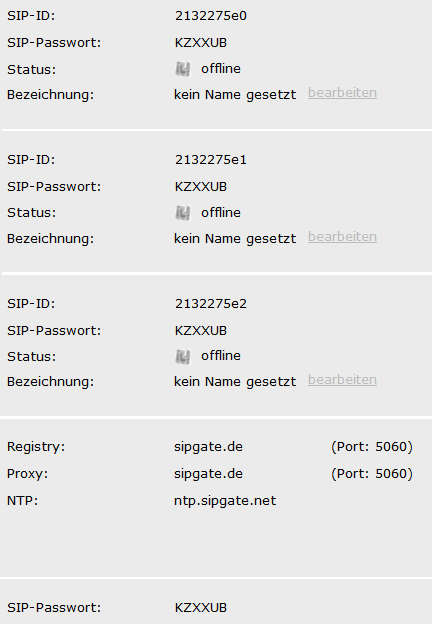Click 'kein Name gesetzt' text for 2132275e0
Screen dimensions: 432x624
(x=235, y=95)
